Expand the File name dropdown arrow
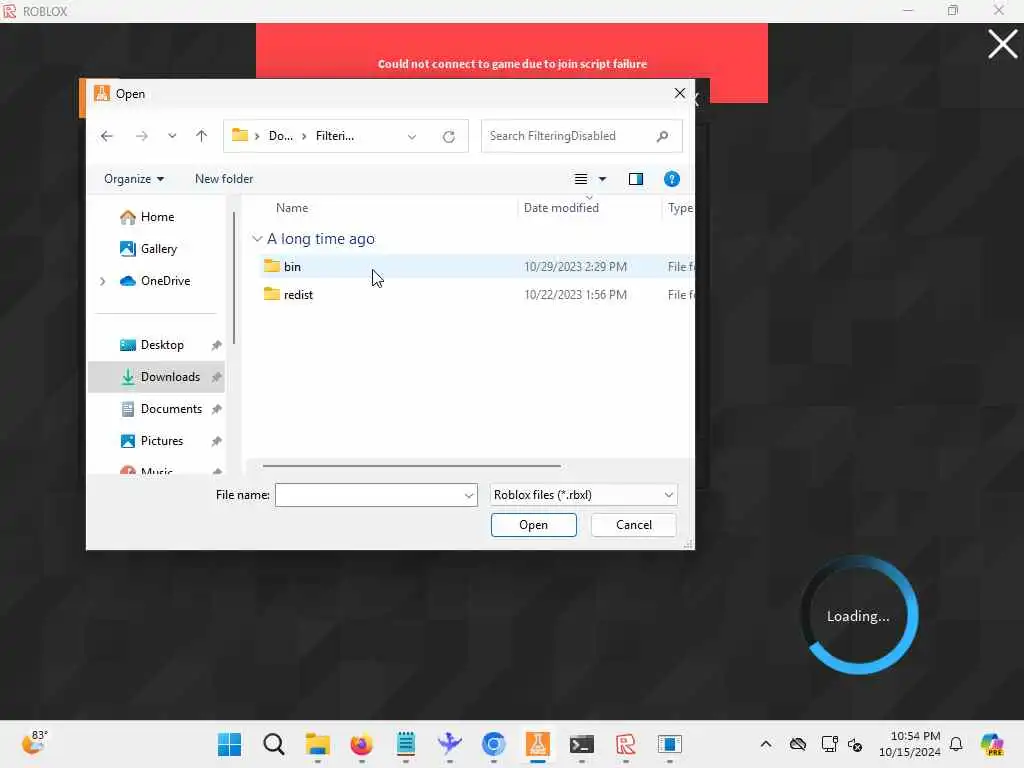This screenshot has height=768, width=1024. coord(469,496)
